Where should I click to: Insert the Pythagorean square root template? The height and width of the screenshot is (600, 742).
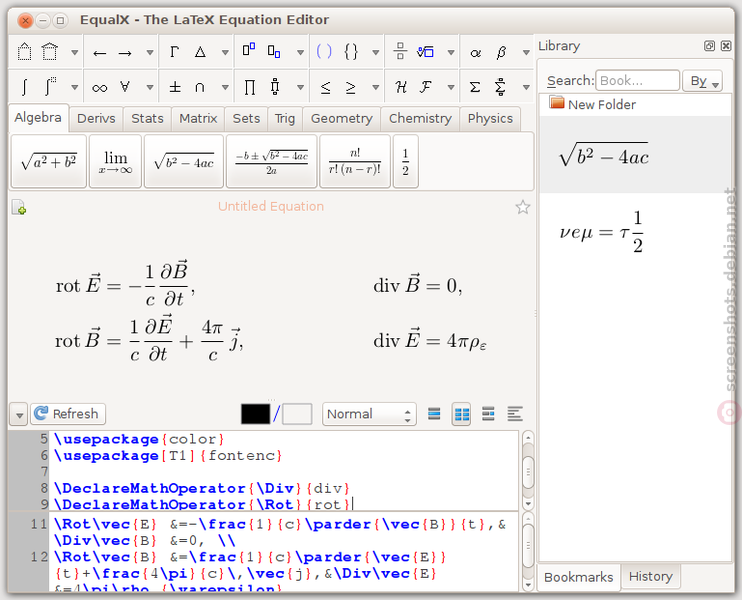click(x=49, y=161)
